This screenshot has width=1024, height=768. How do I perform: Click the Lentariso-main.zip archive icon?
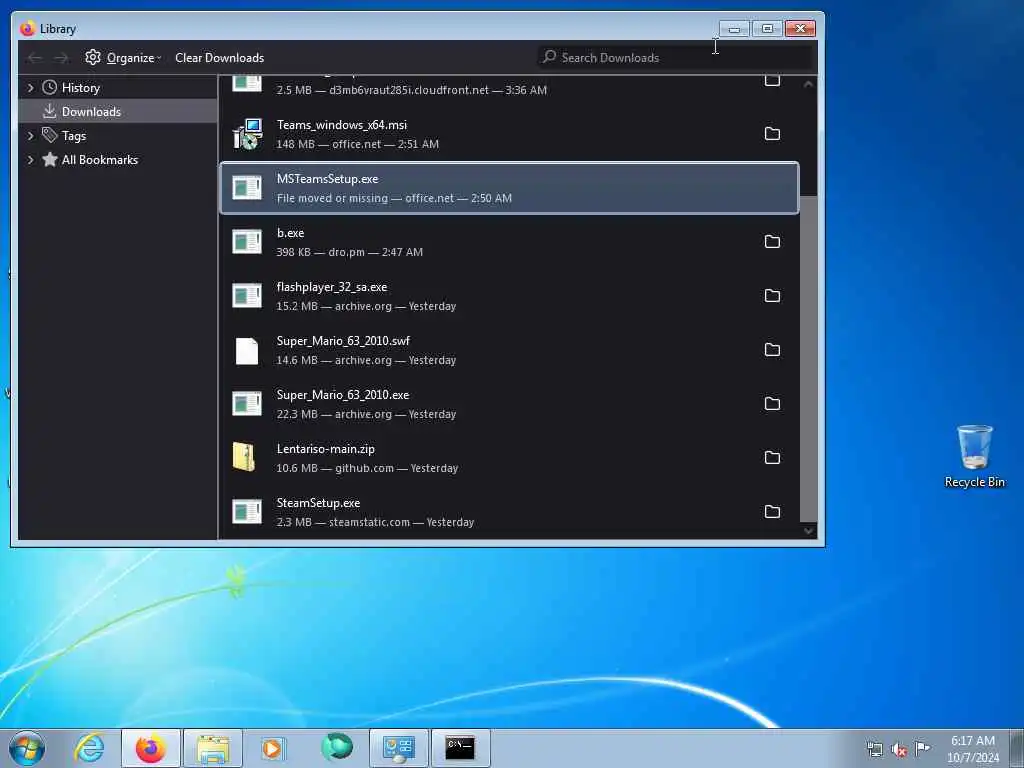tap(244, 457)
